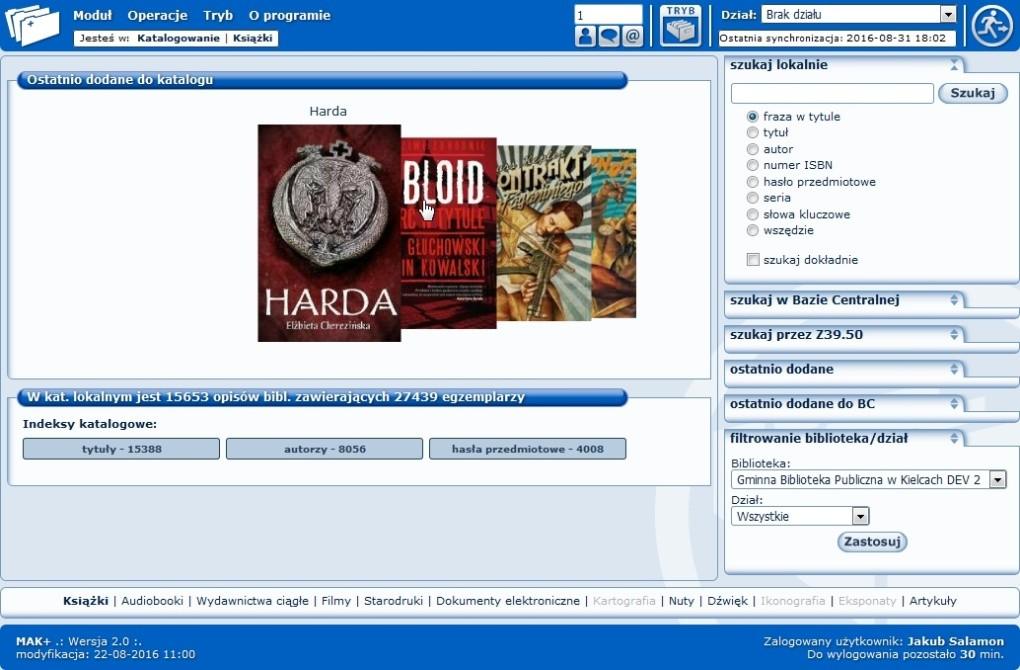Collapse the szukaj lokalnie panel
Screen dimensions: 1020x670
[954, 64]
